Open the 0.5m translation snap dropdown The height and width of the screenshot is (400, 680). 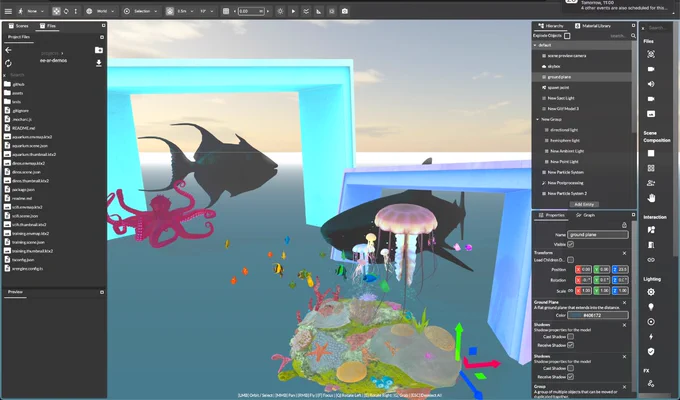[x=185, y=11]
